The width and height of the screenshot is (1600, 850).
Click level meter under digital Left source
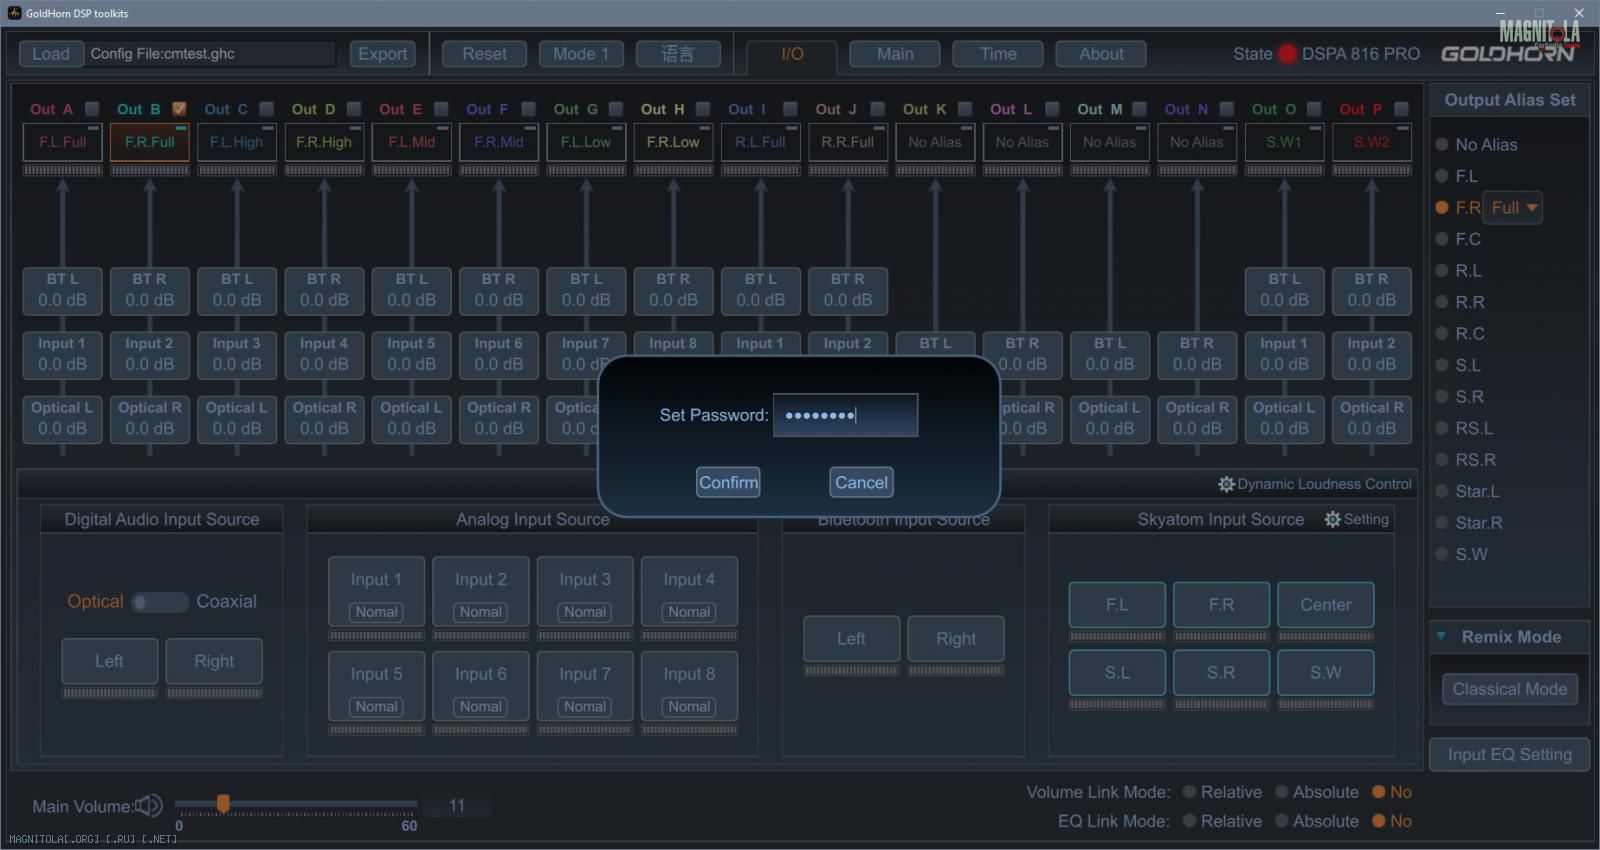point(110,692)
